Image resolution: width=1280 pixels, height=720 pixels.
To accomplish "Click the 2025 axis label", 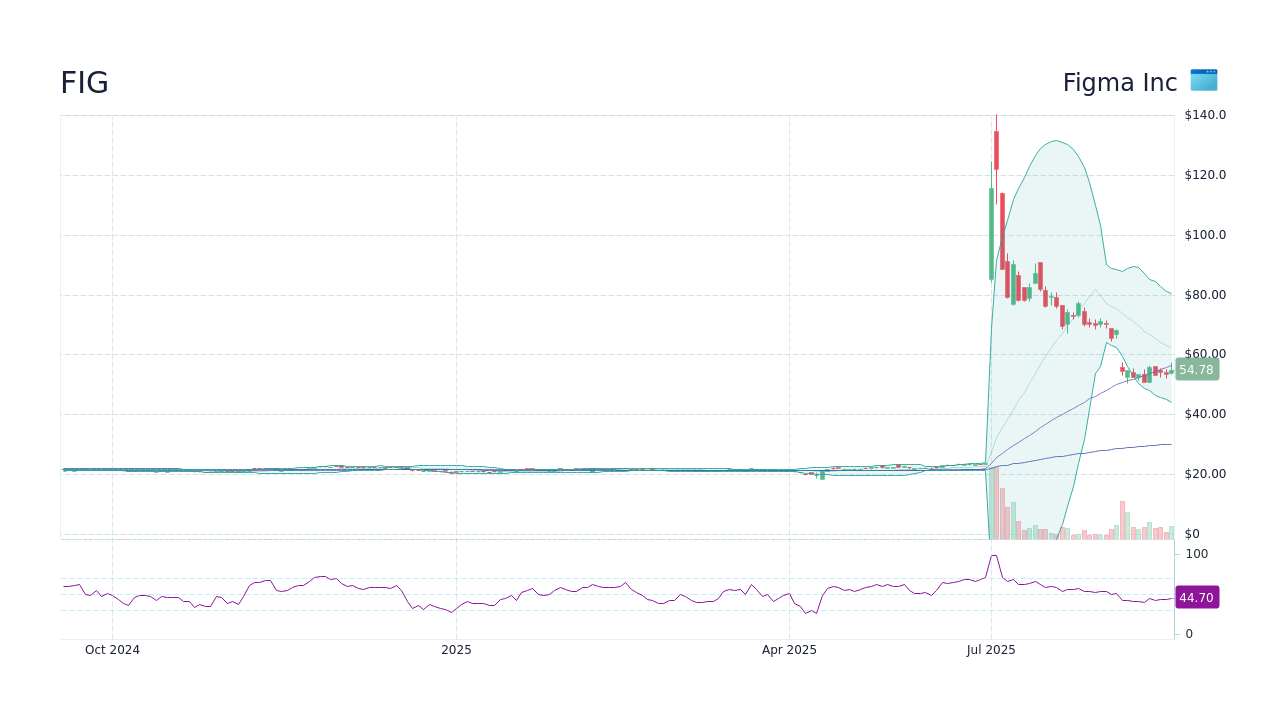I will (457, 649).
